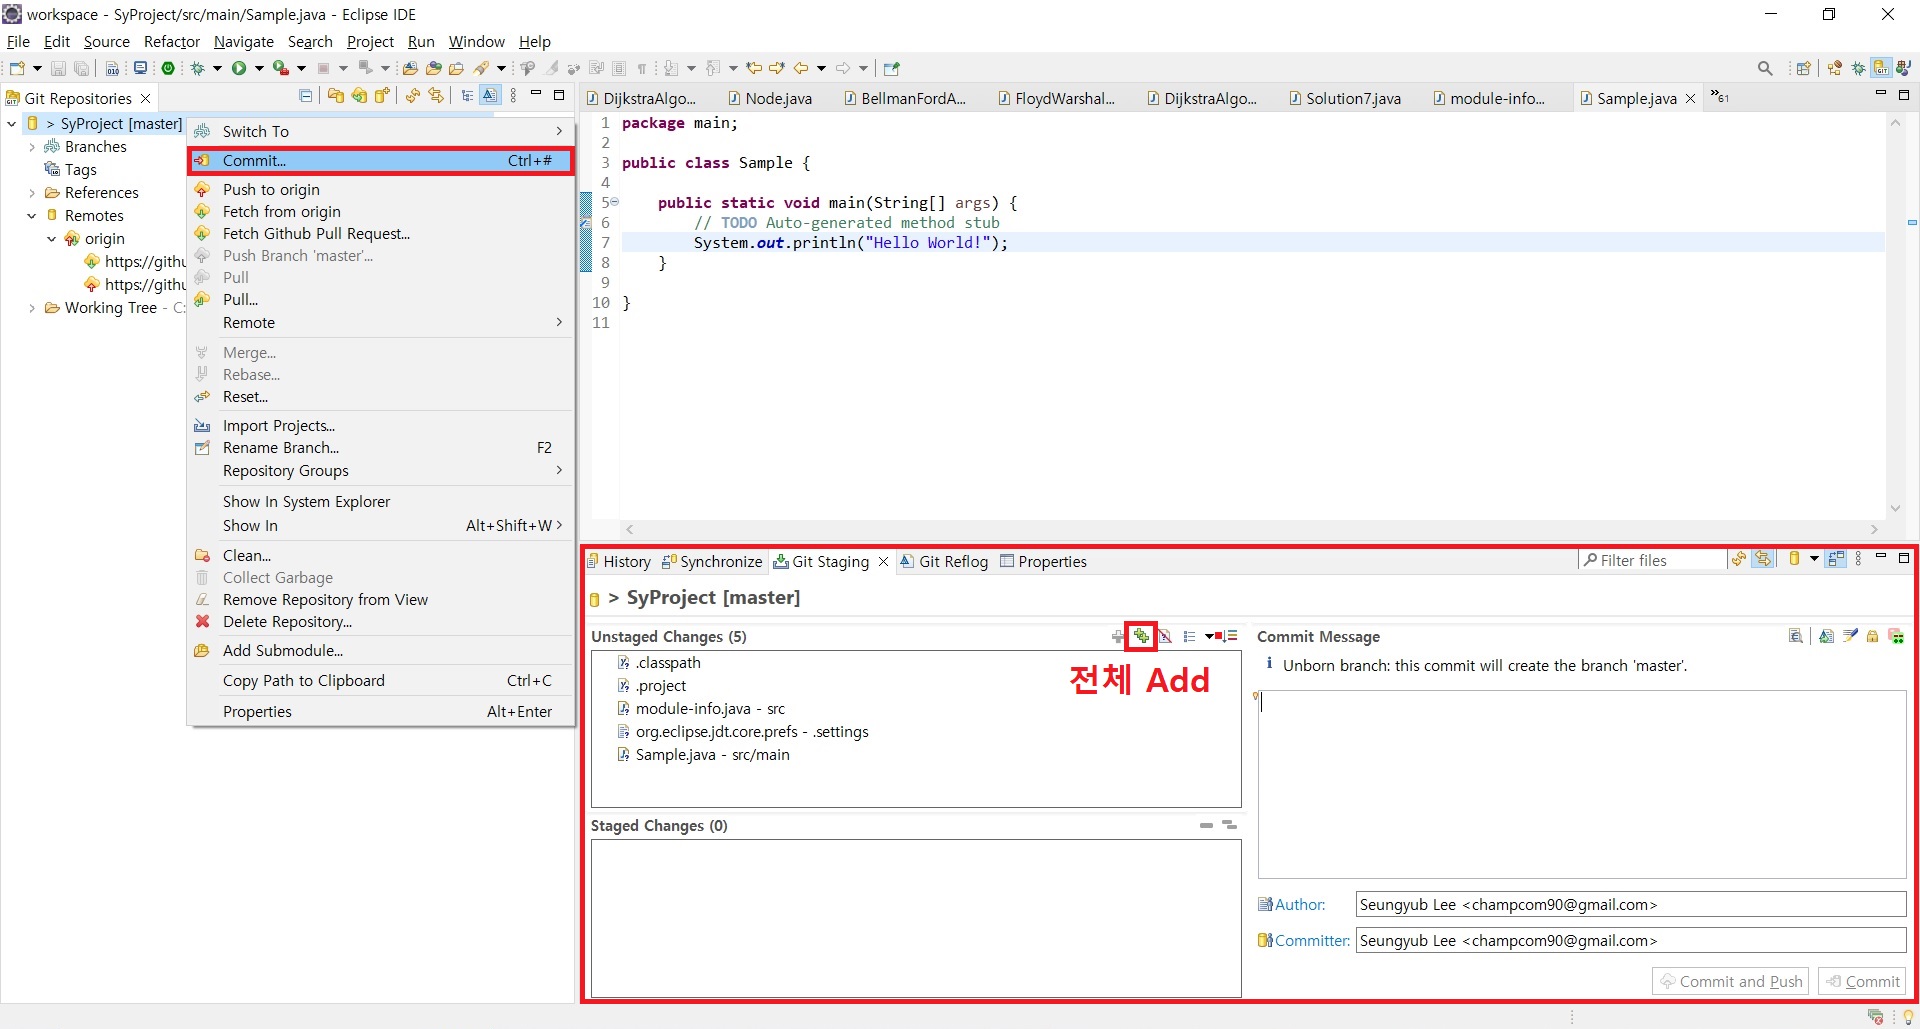Switch to the Git Reflog tab
This screenshot has width=1920, height=1029.
944,561
